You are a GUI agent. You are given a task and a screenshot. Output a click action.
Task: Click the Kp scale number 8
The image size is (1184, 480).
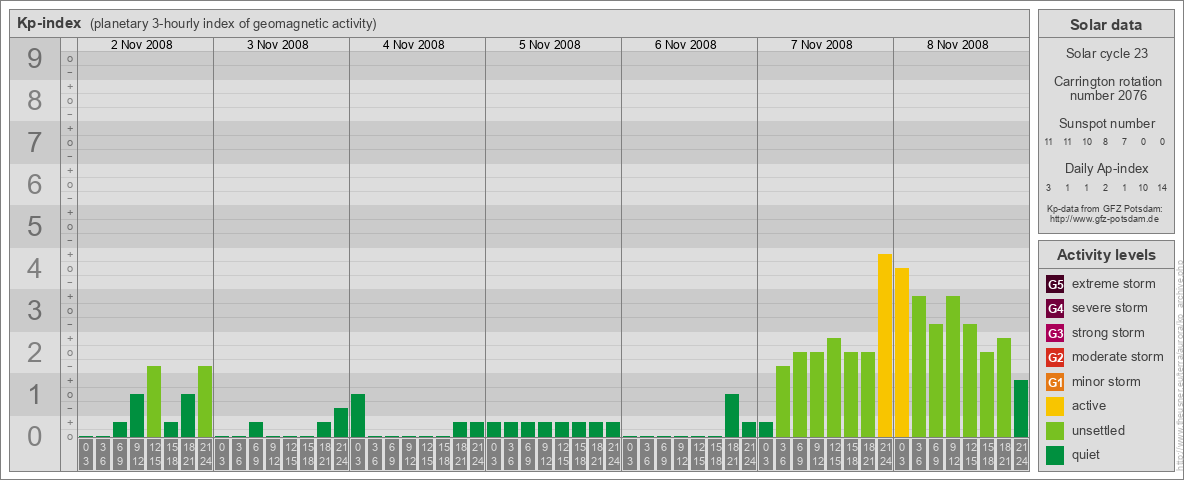pos(35,100)
